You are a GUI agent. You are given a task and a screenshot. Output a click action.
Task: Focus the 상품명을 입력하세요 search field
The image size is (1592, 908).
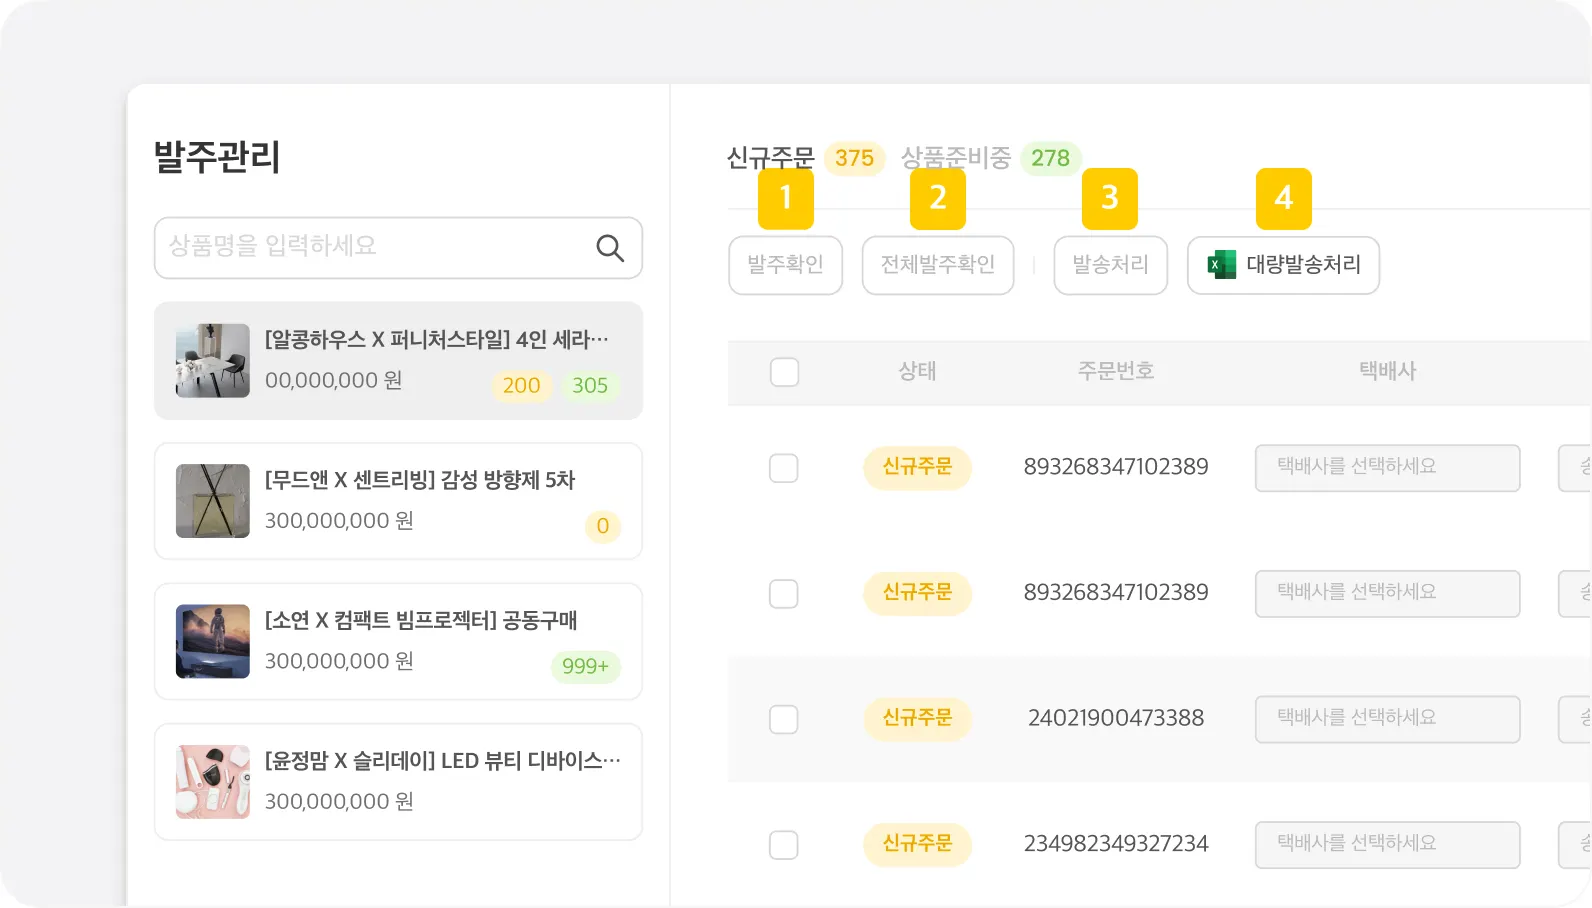tap(375, 247)
